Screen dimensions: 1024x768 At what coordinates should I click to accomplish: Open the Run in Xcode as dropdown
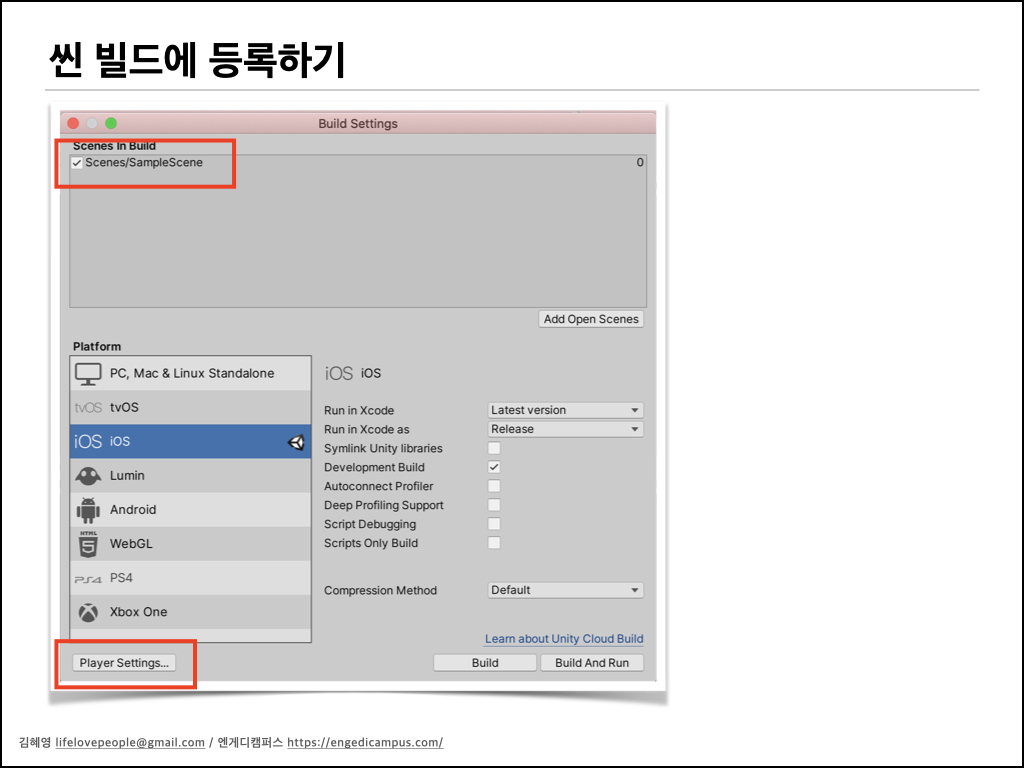click(566, 429)
